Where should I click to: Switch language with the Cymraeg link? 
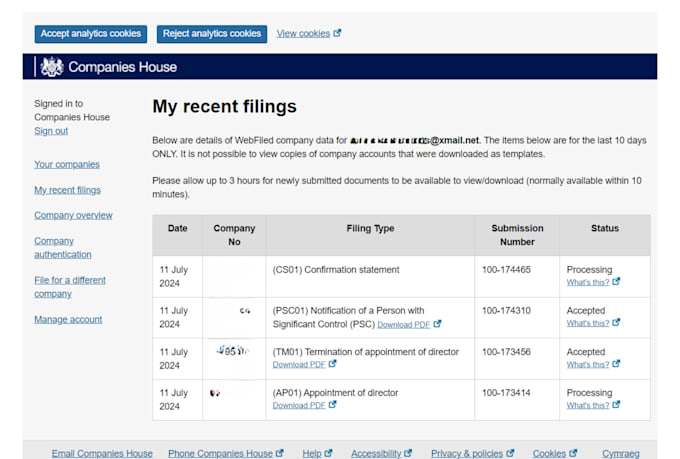pos(621,453)
